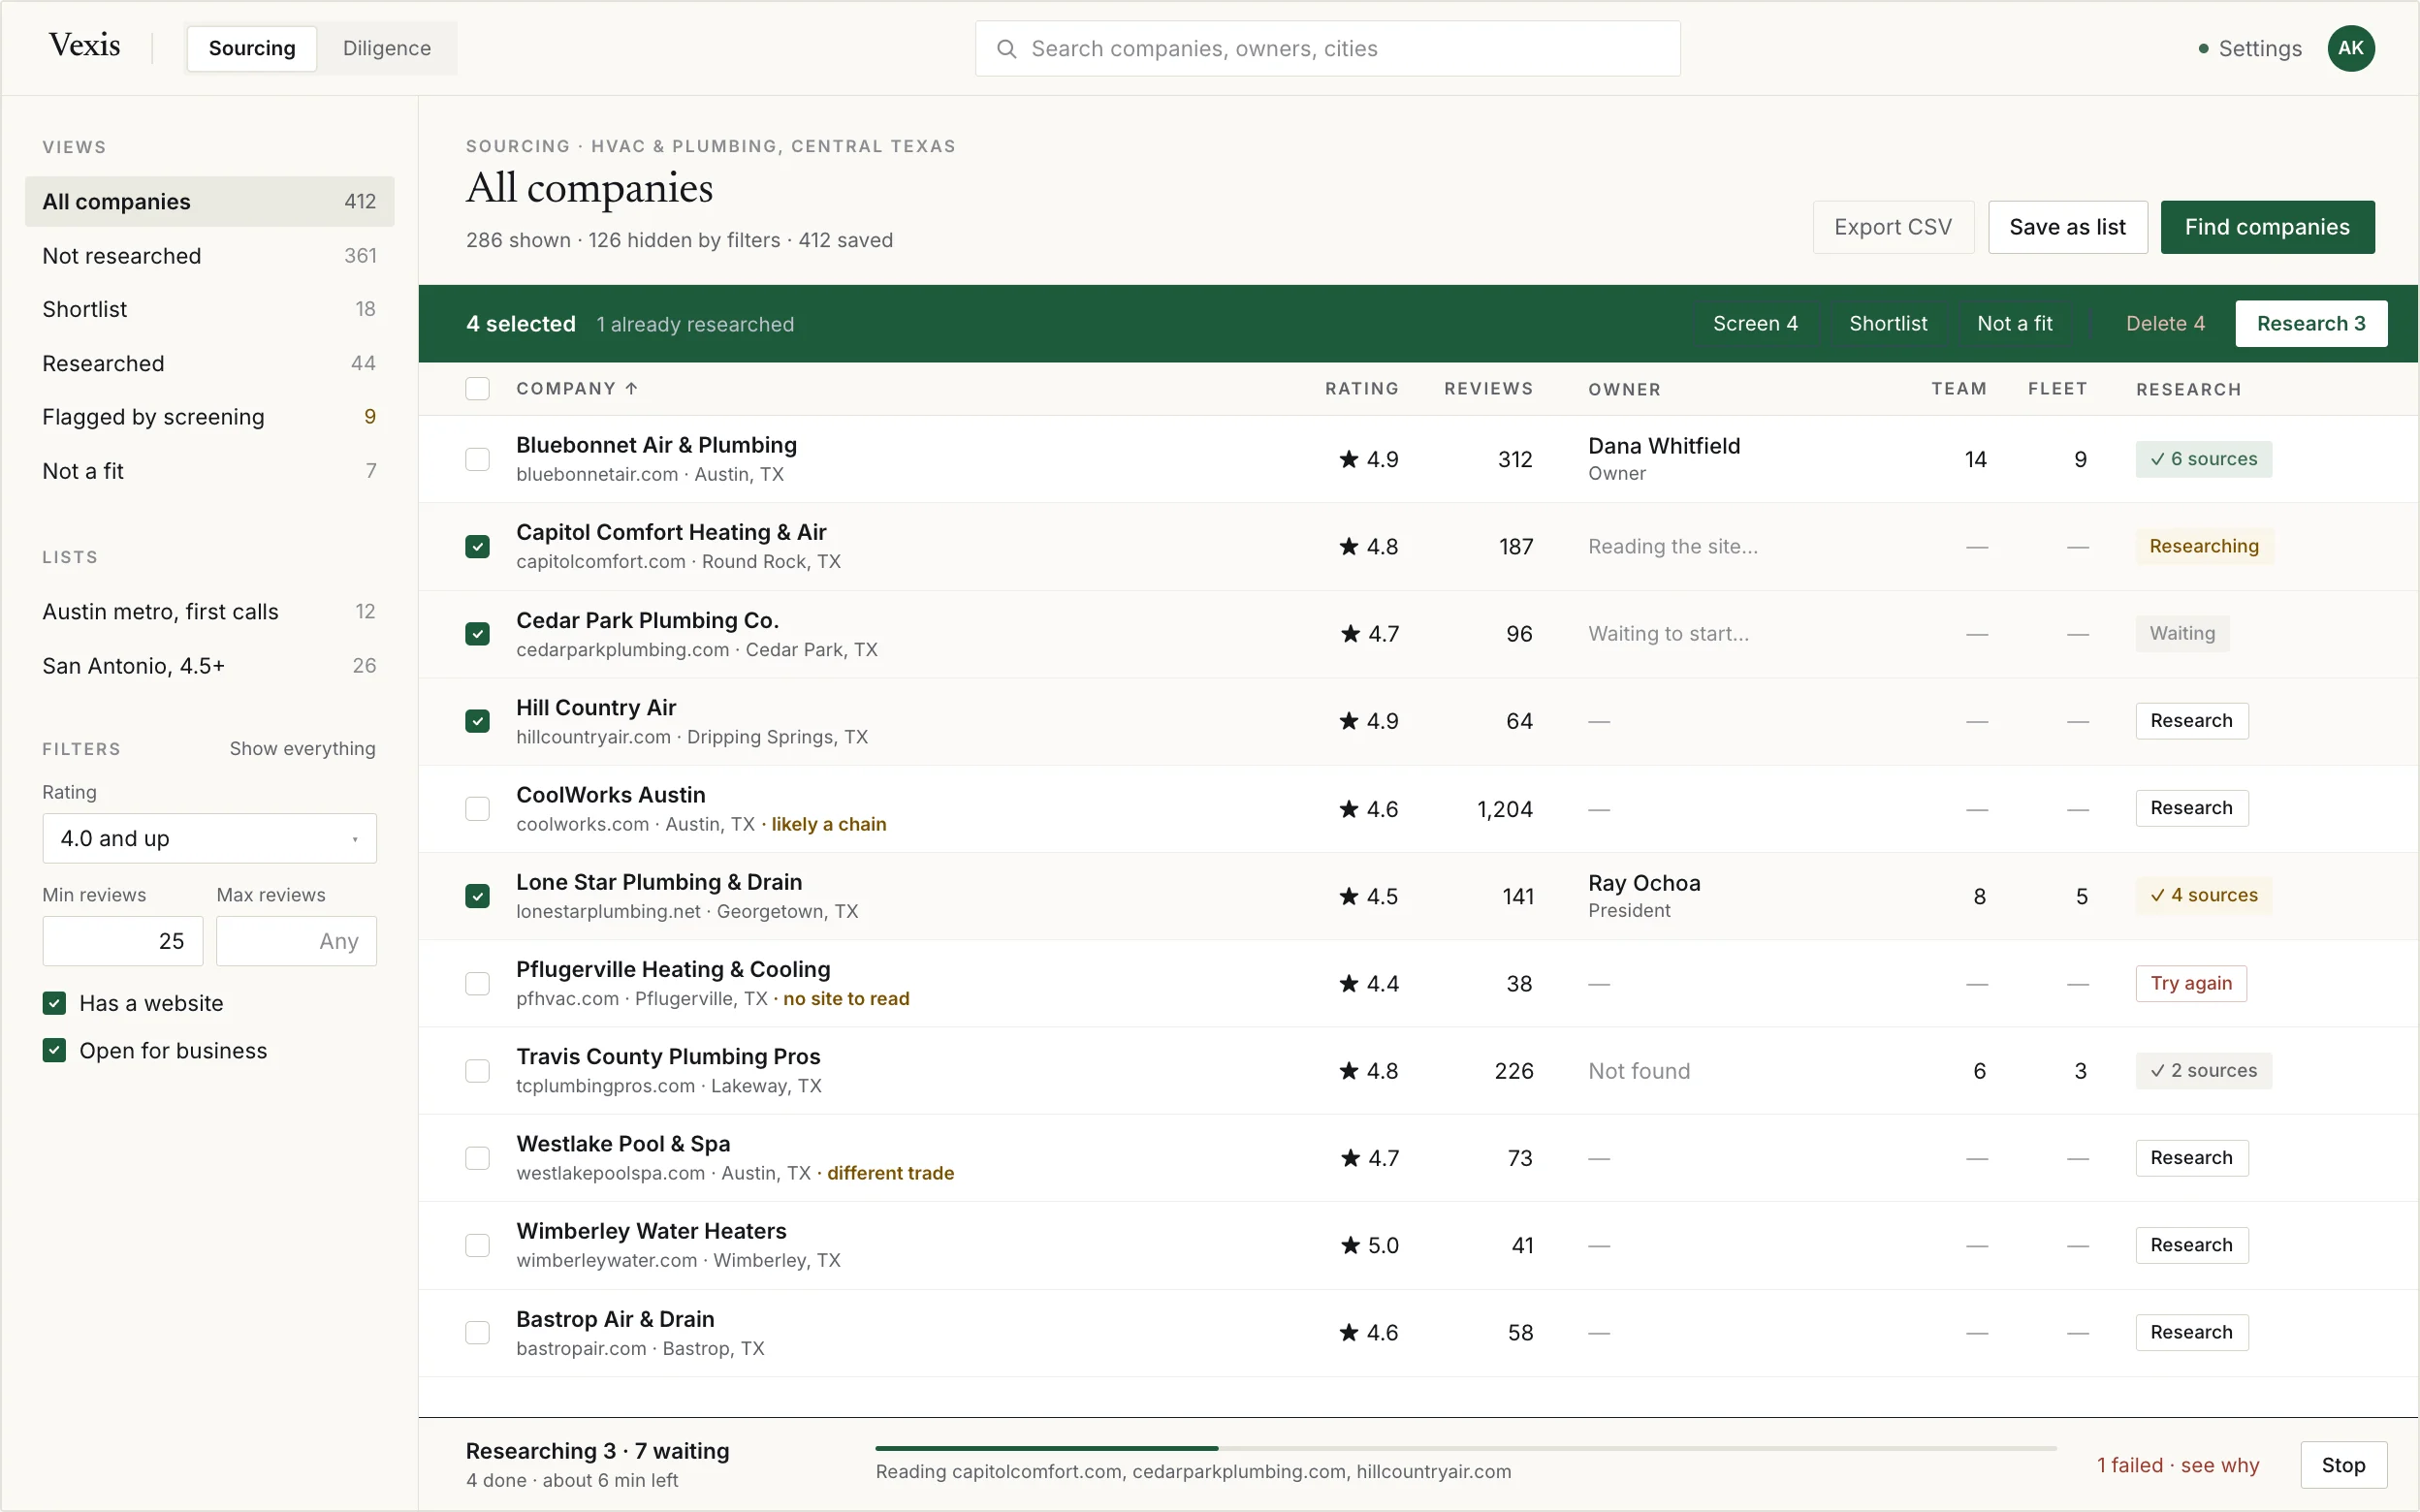2420x1512 pixels.
Task: Select the Bluebonnet Air & Plumbing checkbox
Action: [477, 459]
